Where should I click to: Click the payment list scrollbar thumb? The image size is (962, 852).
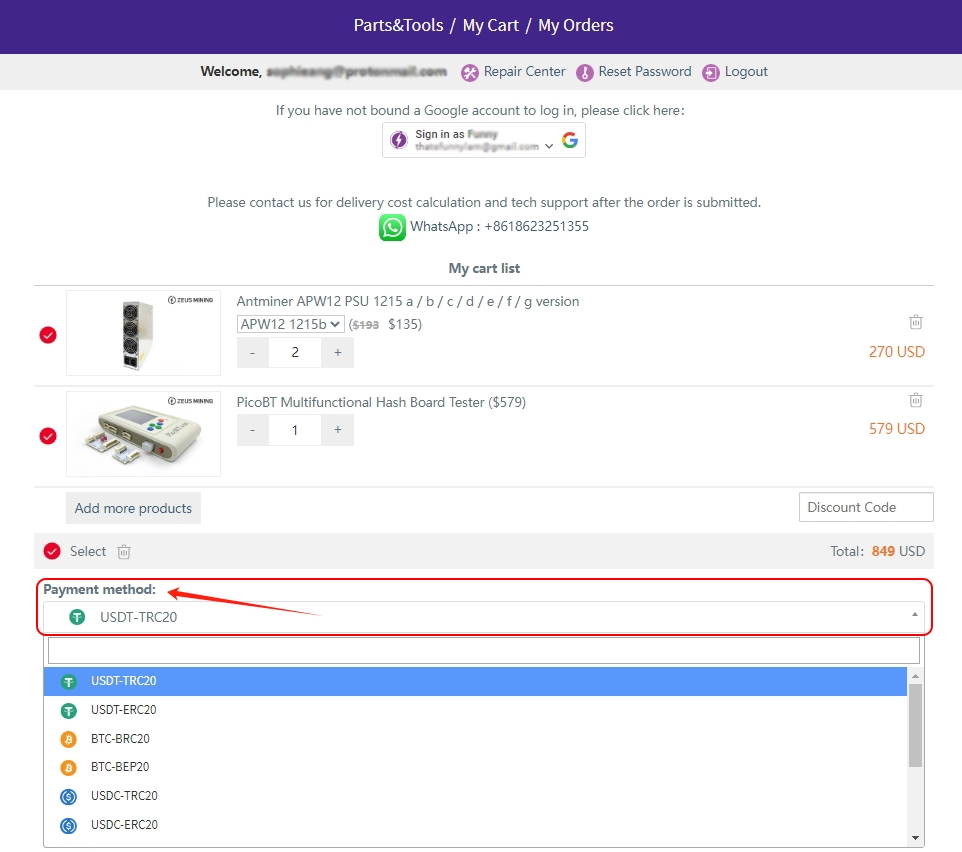915,725
